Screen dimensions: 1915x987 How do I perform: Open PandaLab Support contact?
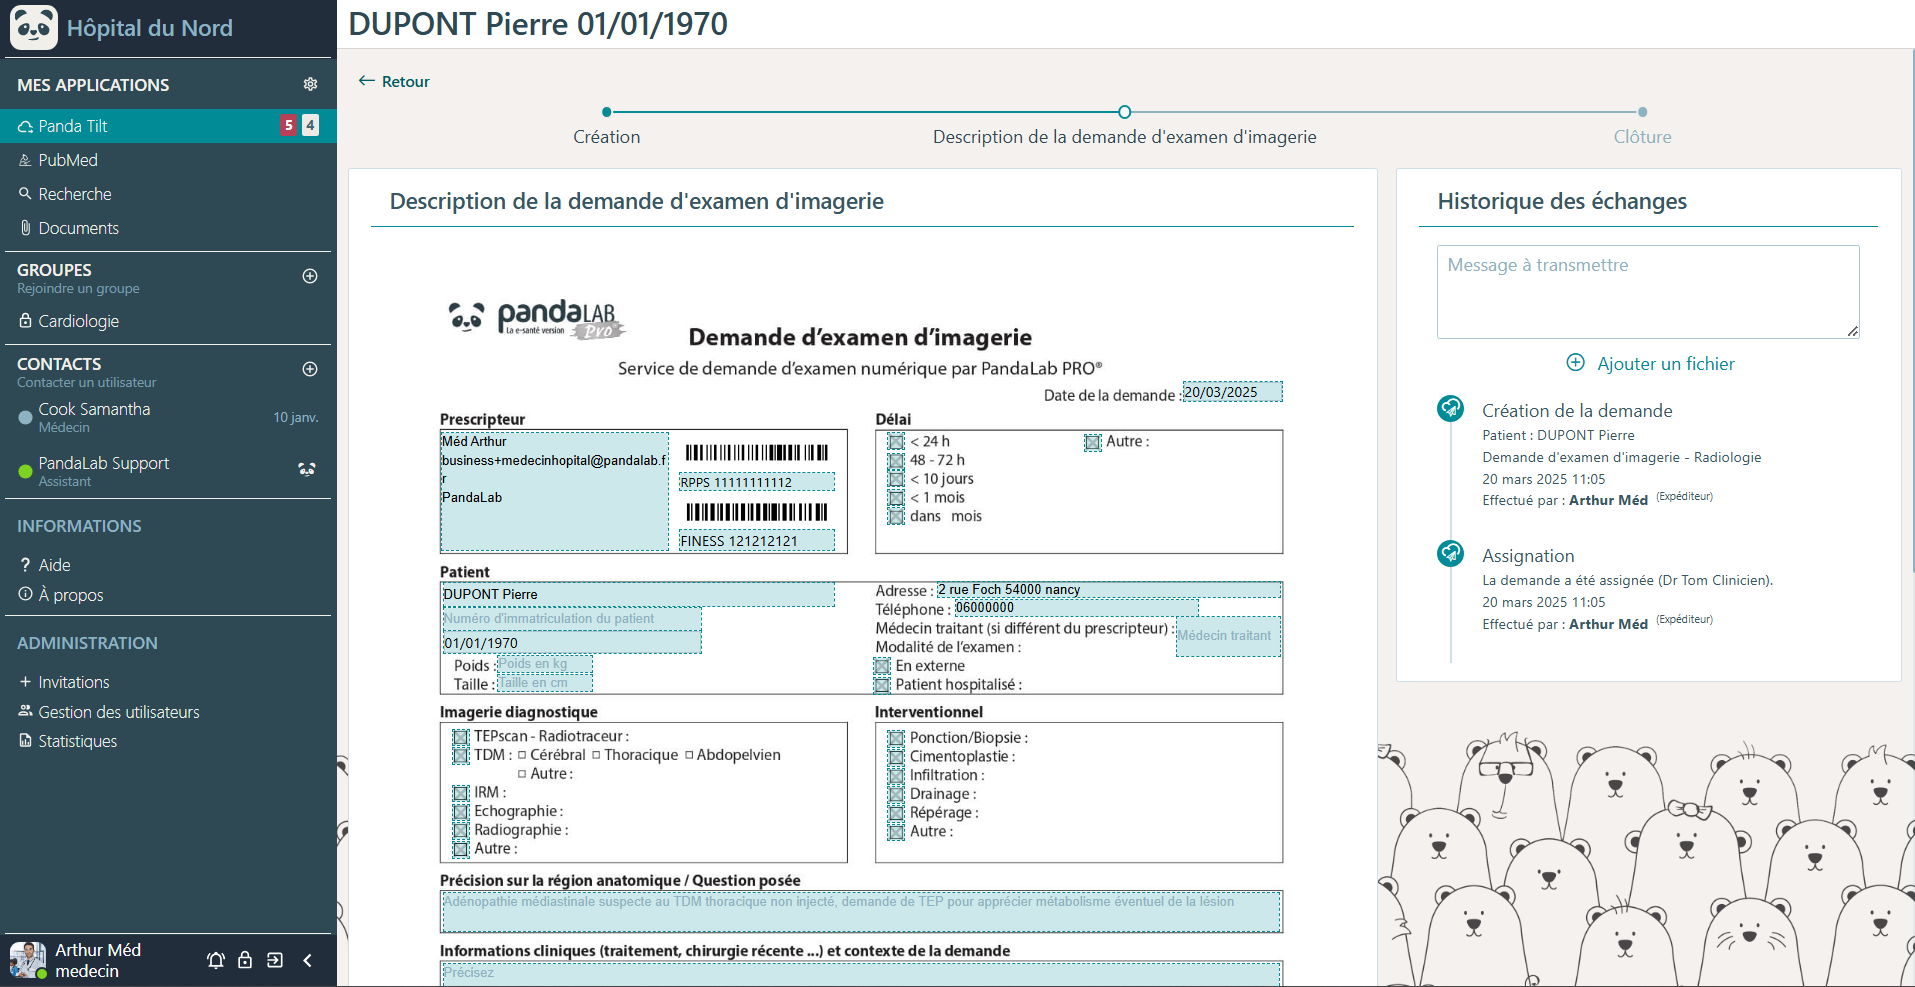[x=166, y=471]
